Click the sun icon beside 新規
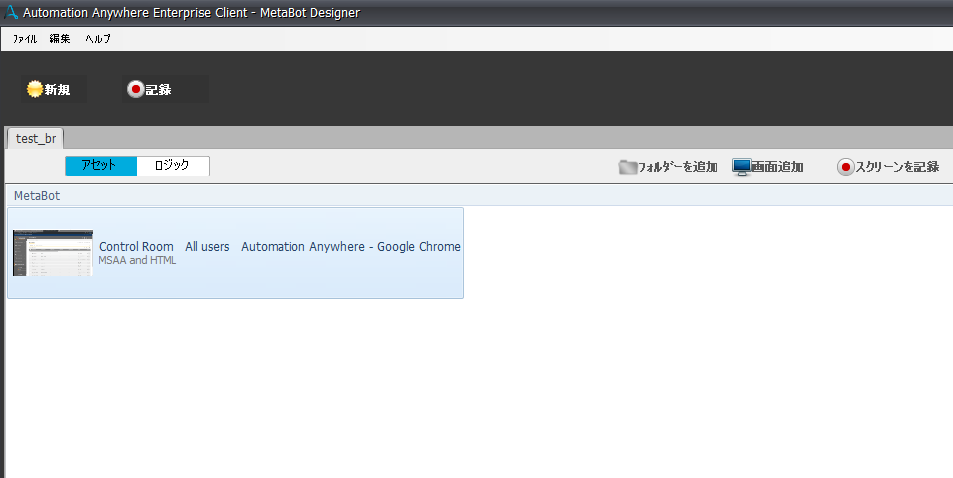 35,89
